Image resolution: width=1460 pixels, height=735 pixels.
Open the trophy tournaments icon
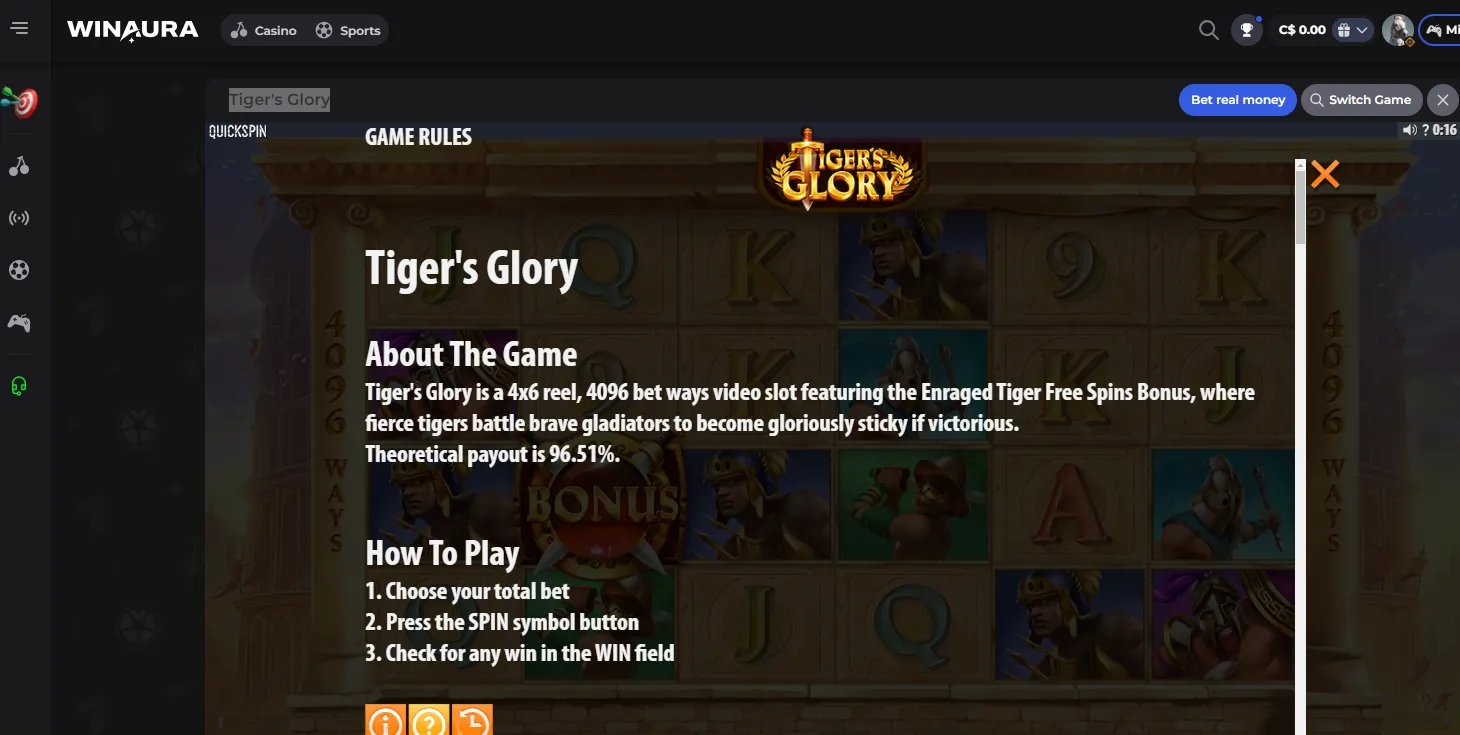point(1246,30)
